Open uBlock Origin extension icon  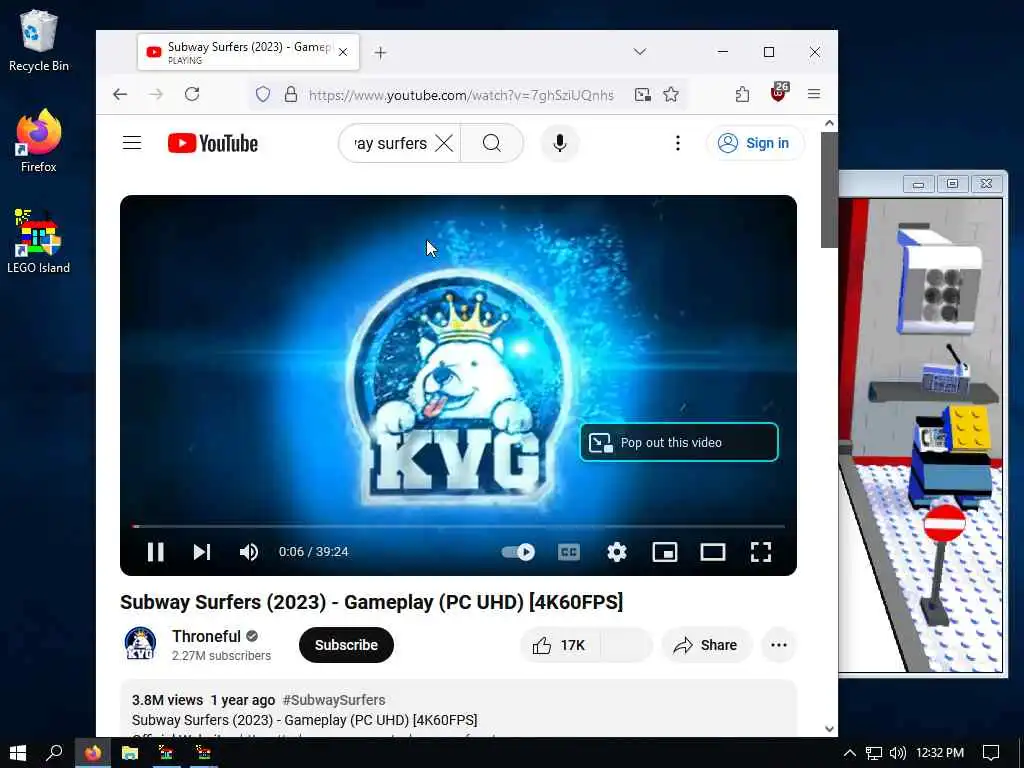point(778,93)
